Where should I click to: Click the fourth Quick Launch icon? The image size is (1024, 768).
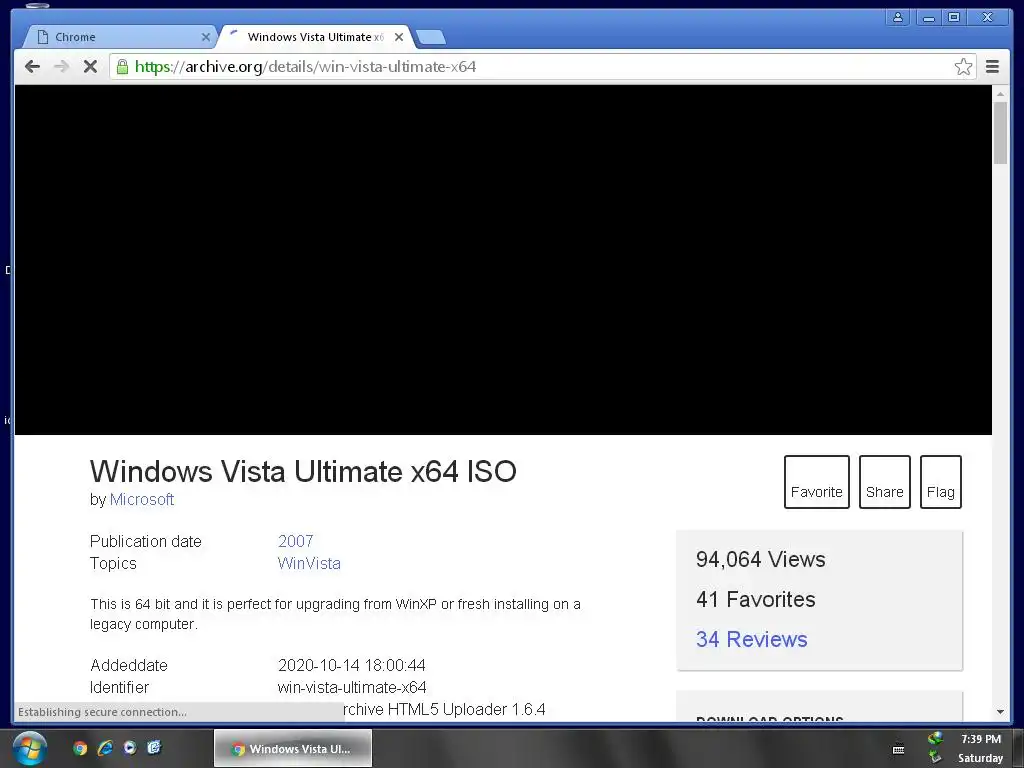coord(154,748)
